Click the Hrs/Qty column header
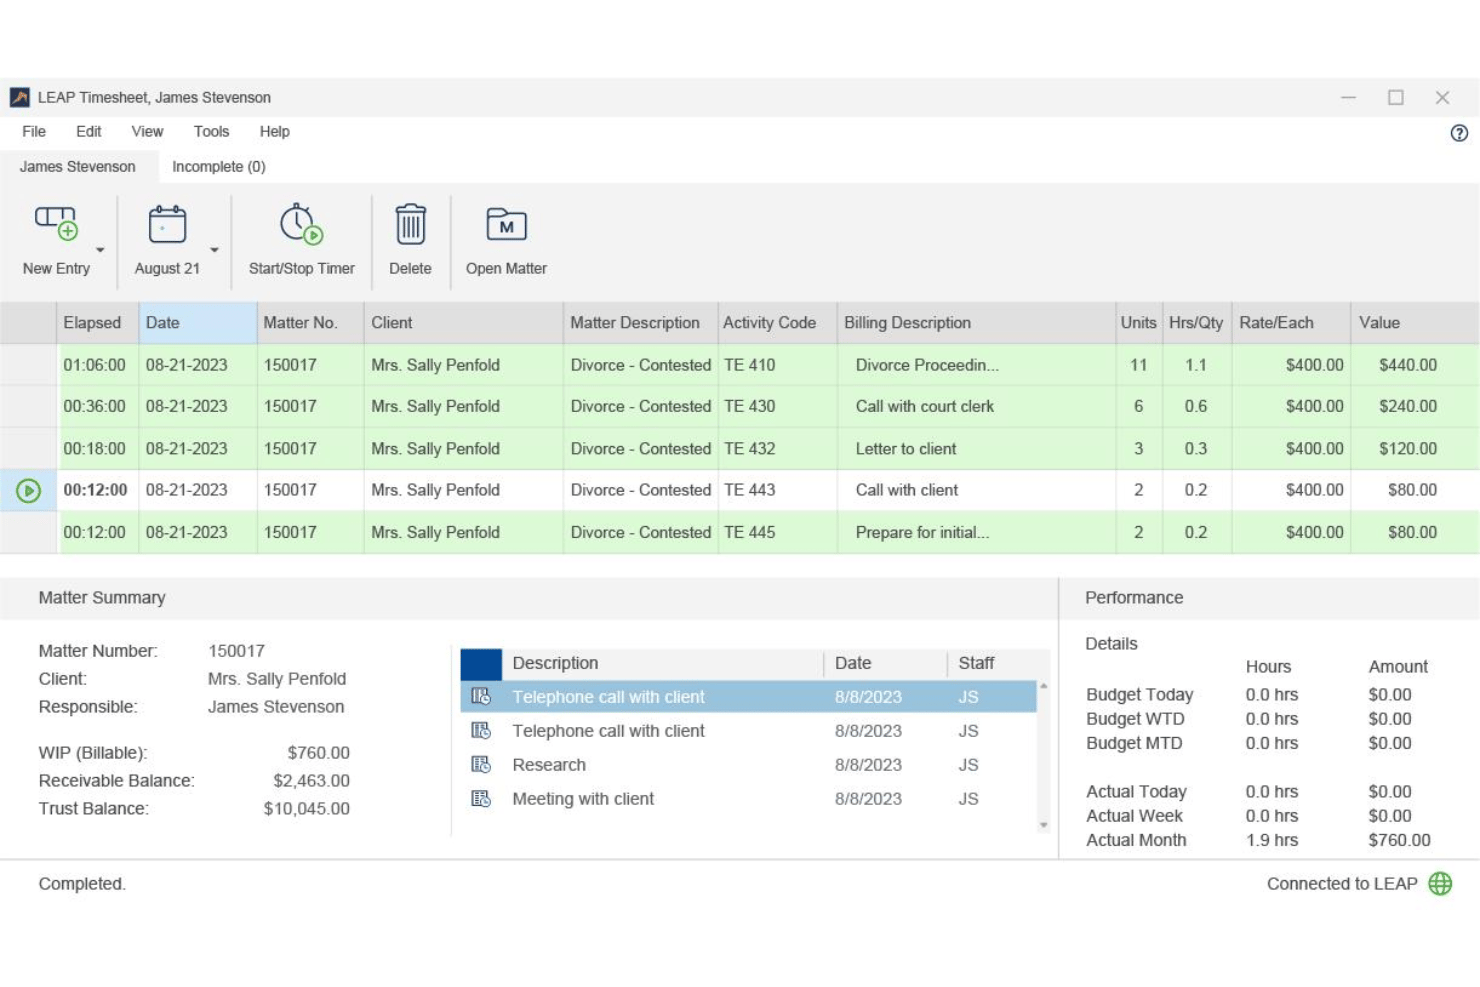Viewport: 1480px width, 987px height. (1196, 323)
